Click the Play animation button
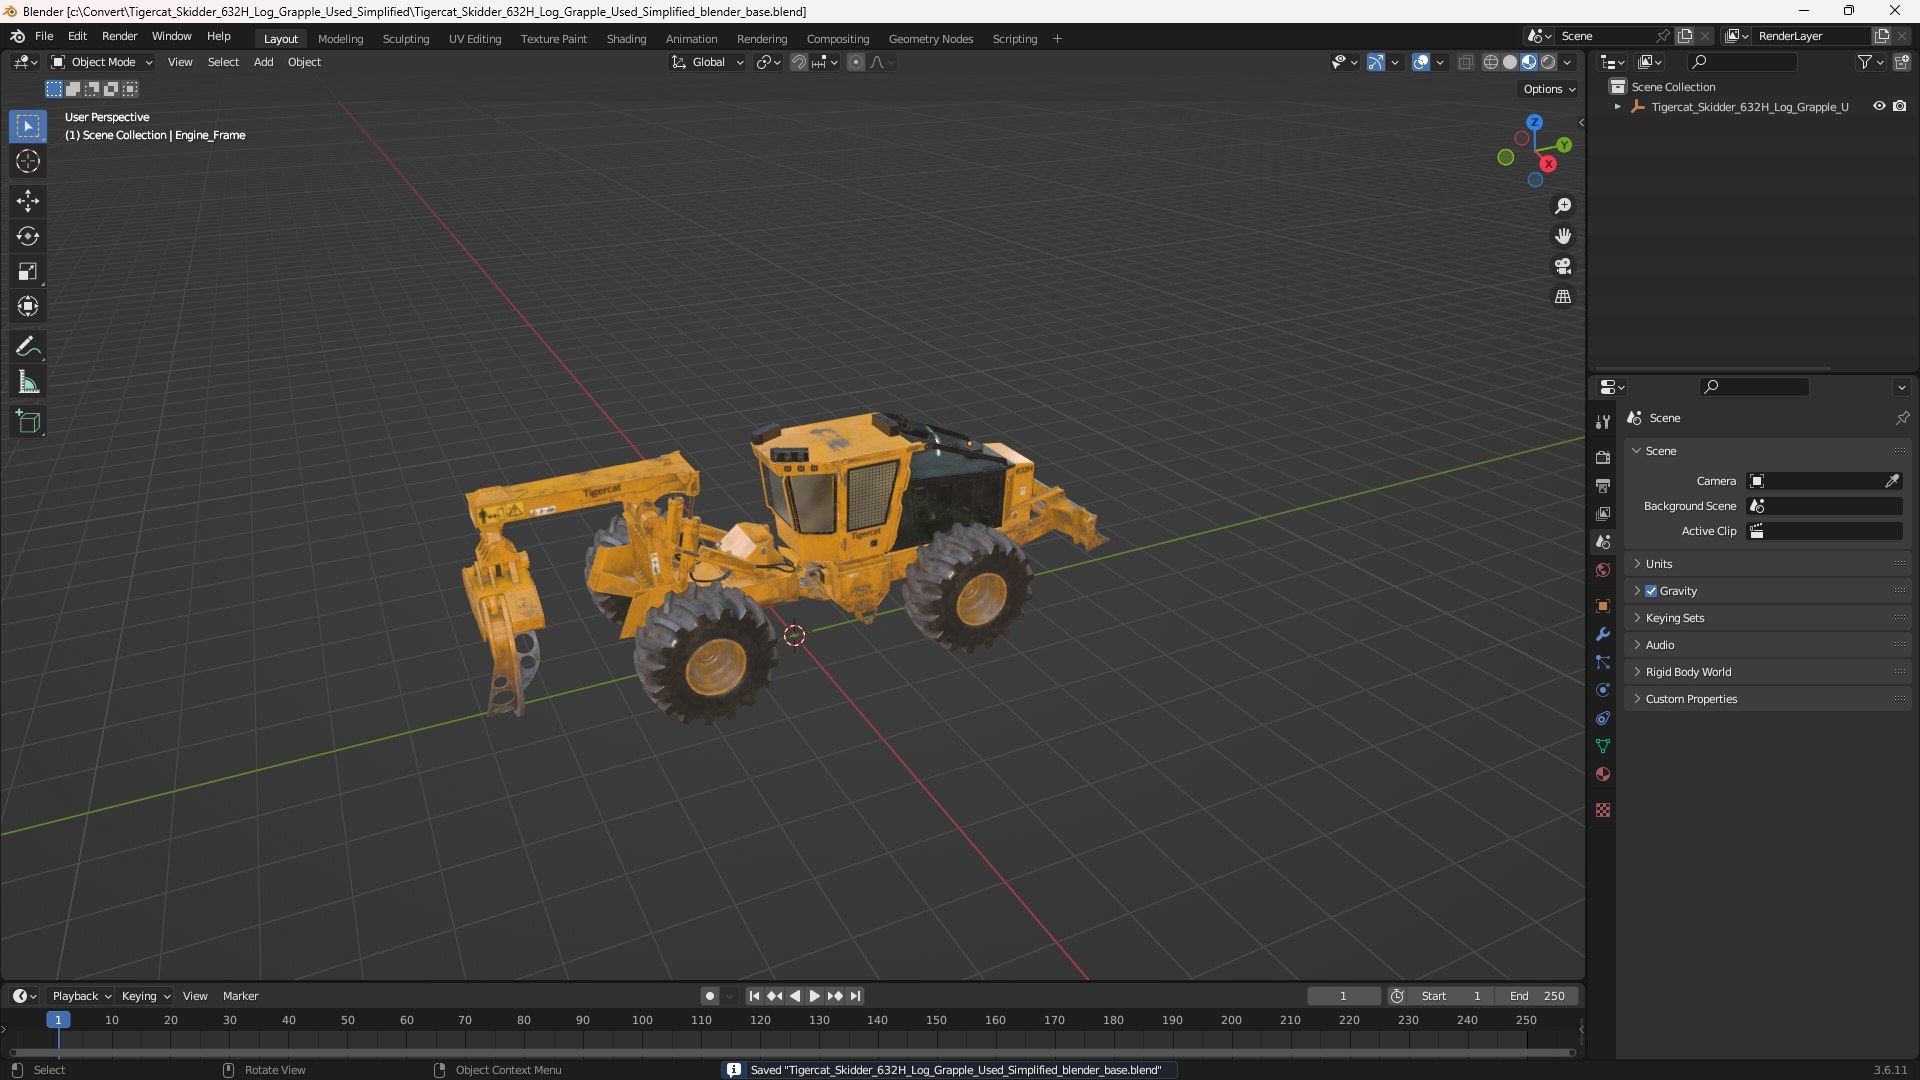 click(814, 996)
